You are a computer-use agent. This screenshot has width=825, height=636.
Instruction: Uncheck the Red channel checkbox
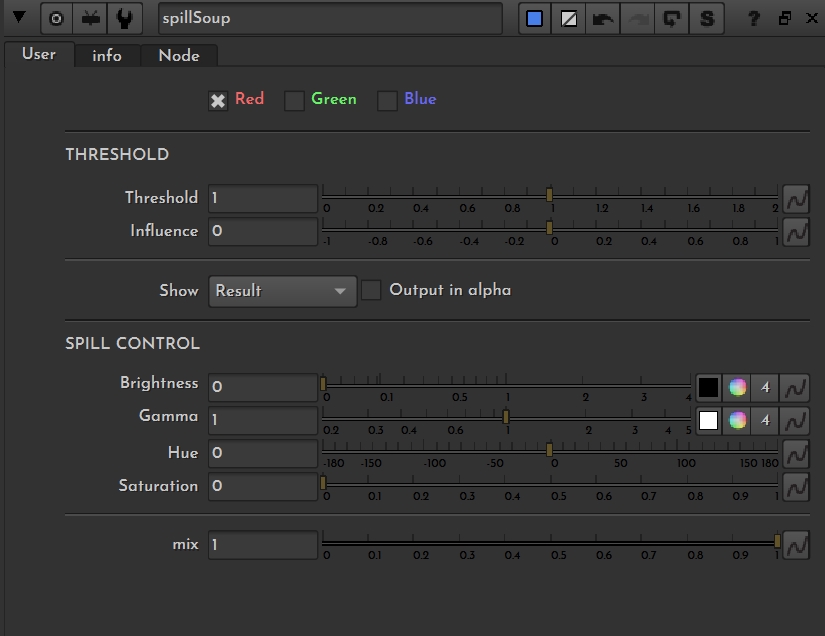pyautogui.click(x=218, y=100)
